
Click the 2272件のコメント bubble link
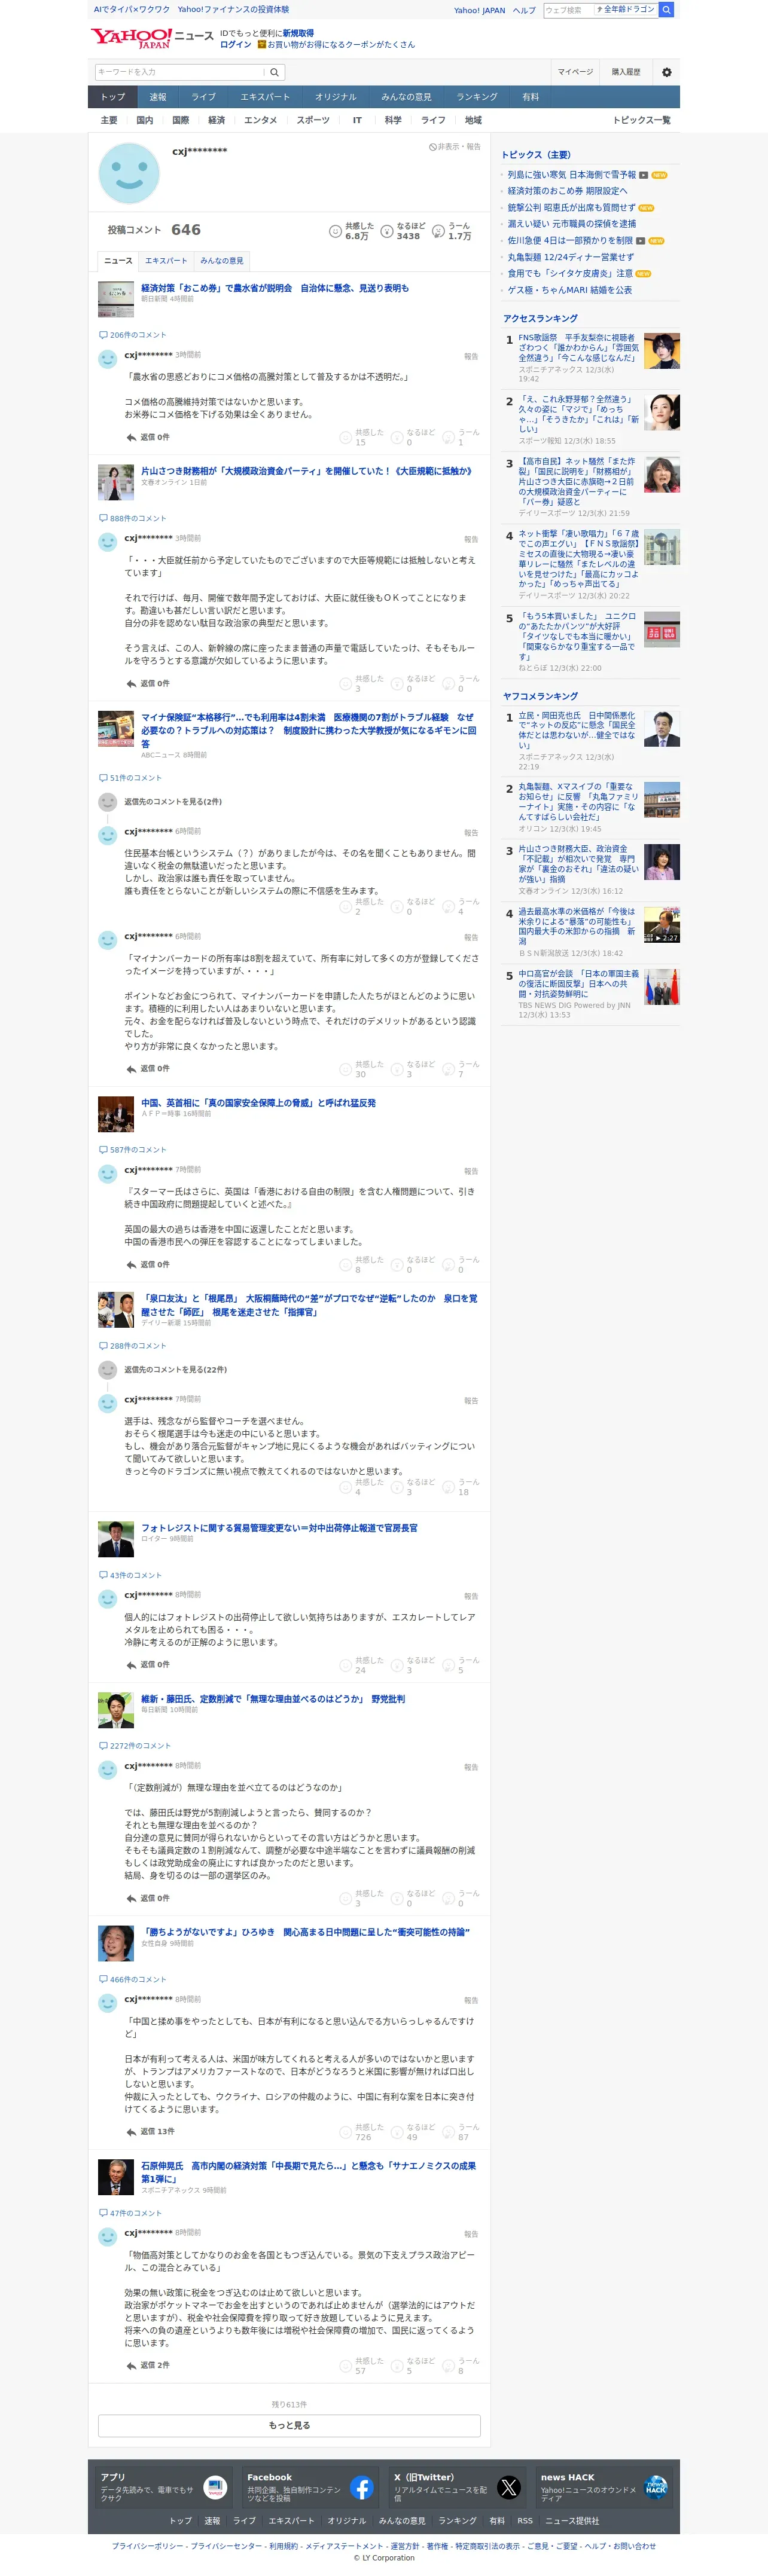pyautogui.click(x=135, y=1746)
